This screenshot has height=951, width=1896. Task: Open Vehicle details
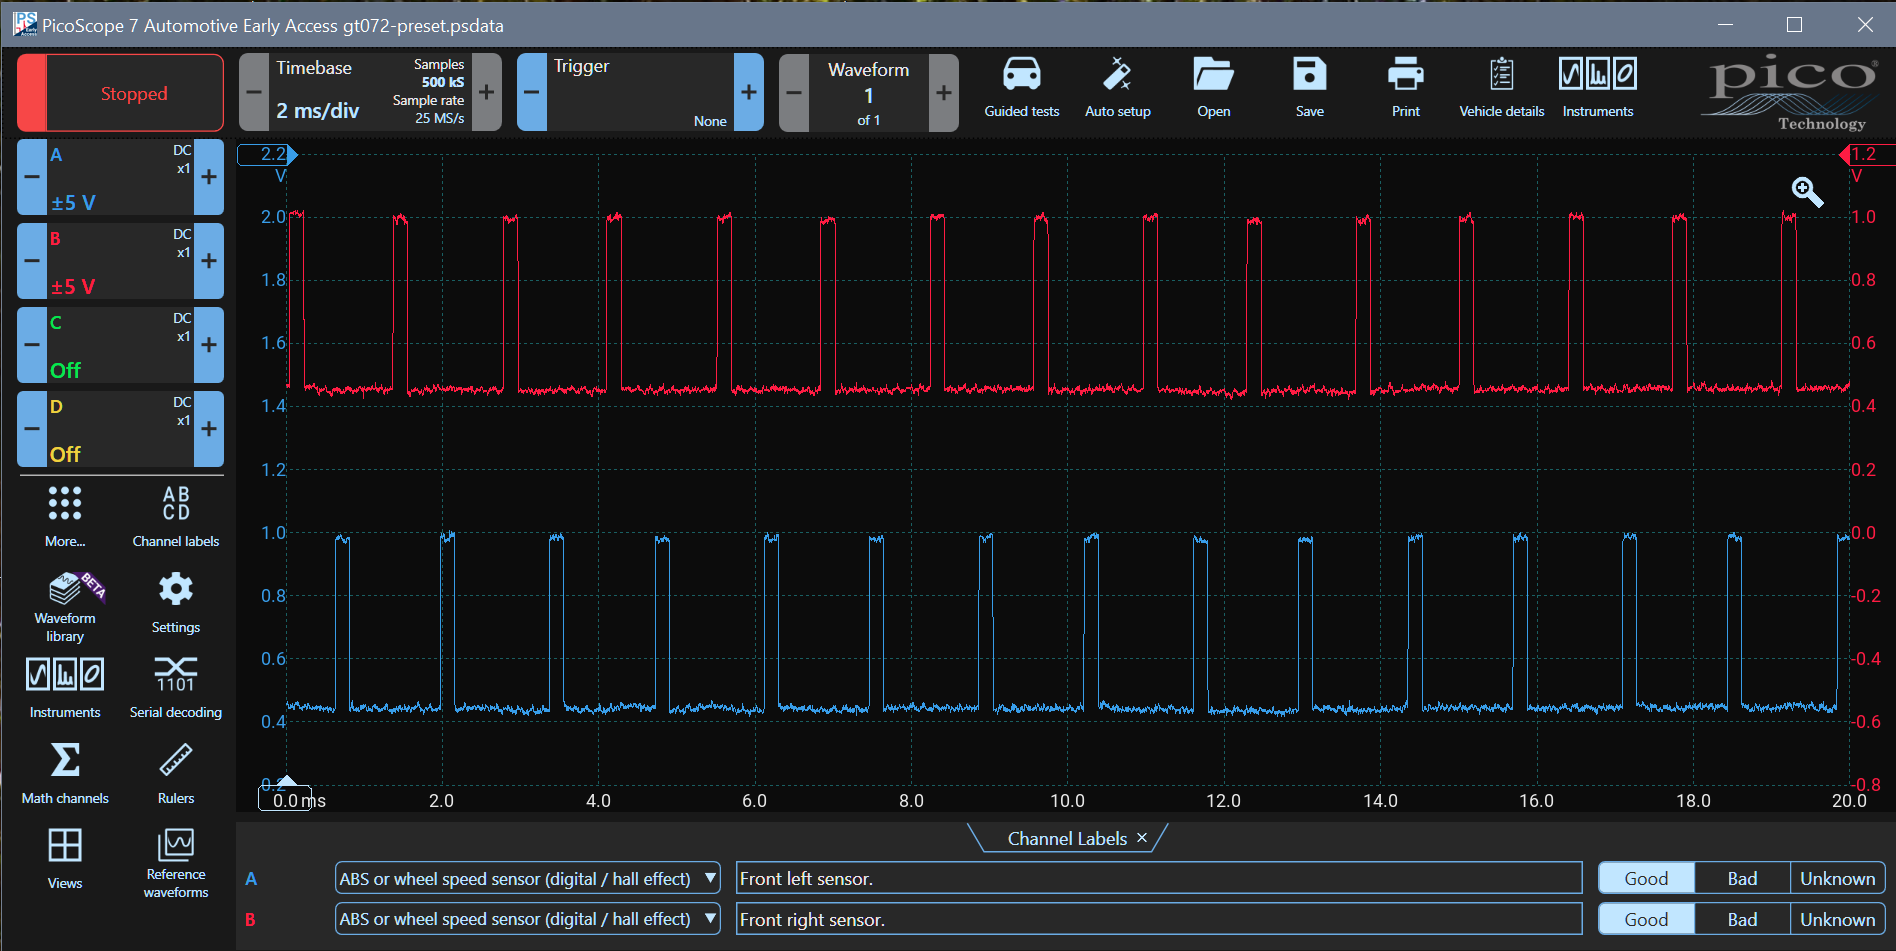click(x=1500, y=88)
